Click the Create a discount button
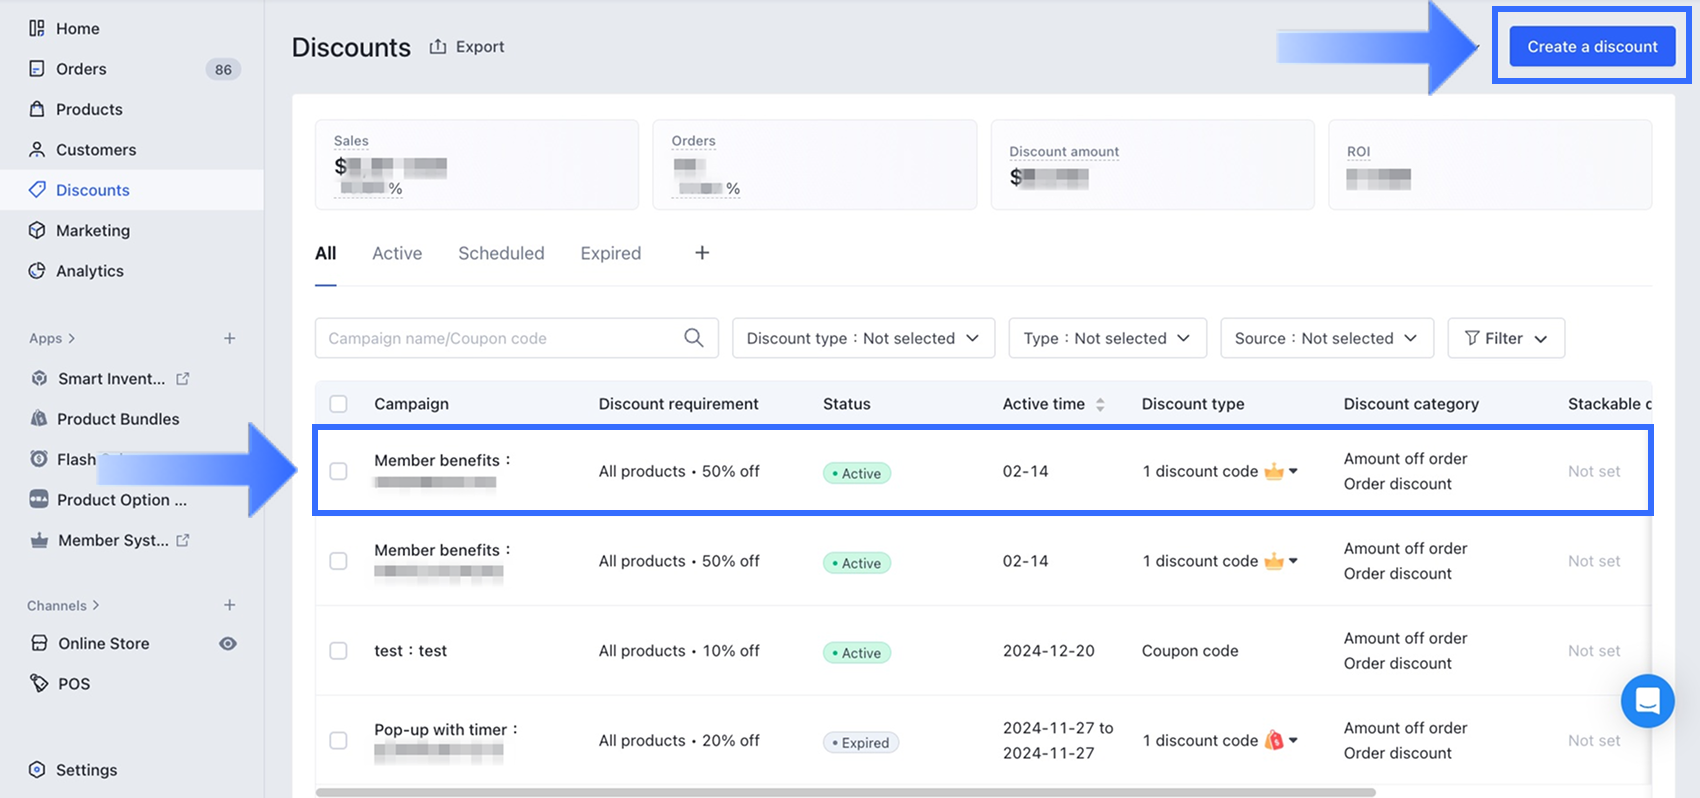Screen dimensions: 1700x798 (1591, 47)
